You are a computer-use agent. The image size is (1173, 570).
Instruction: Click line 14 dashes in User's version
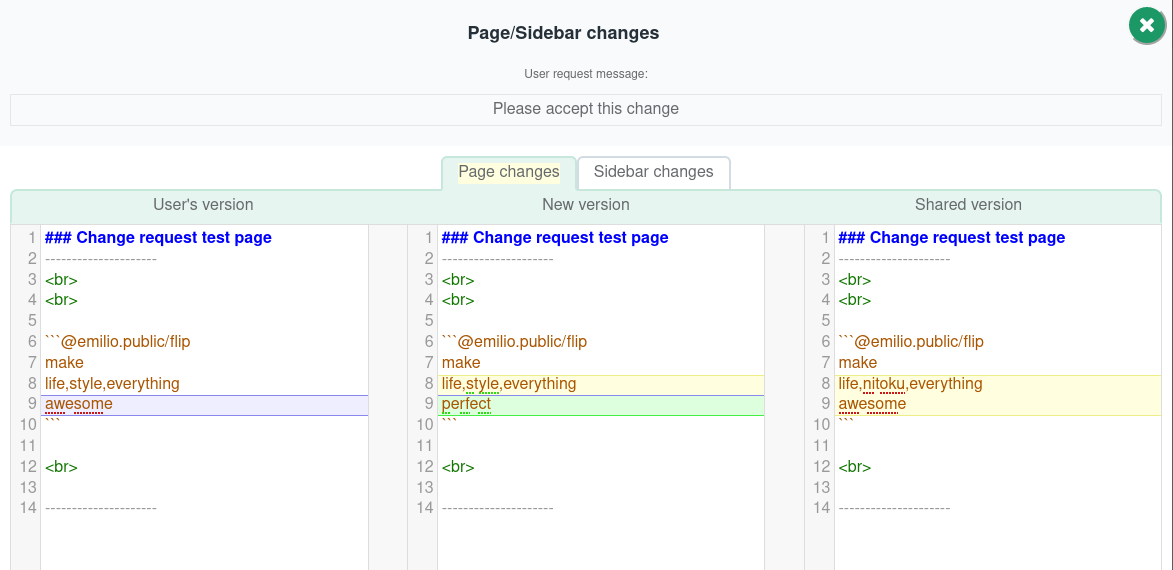(x=101, y=508)
